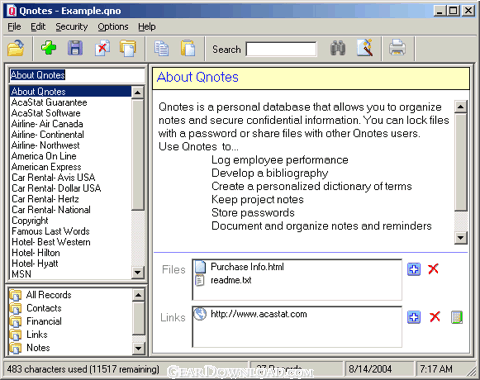Open the Edit menu
Screen dimensions: 480x380
(x=38, y=27)
